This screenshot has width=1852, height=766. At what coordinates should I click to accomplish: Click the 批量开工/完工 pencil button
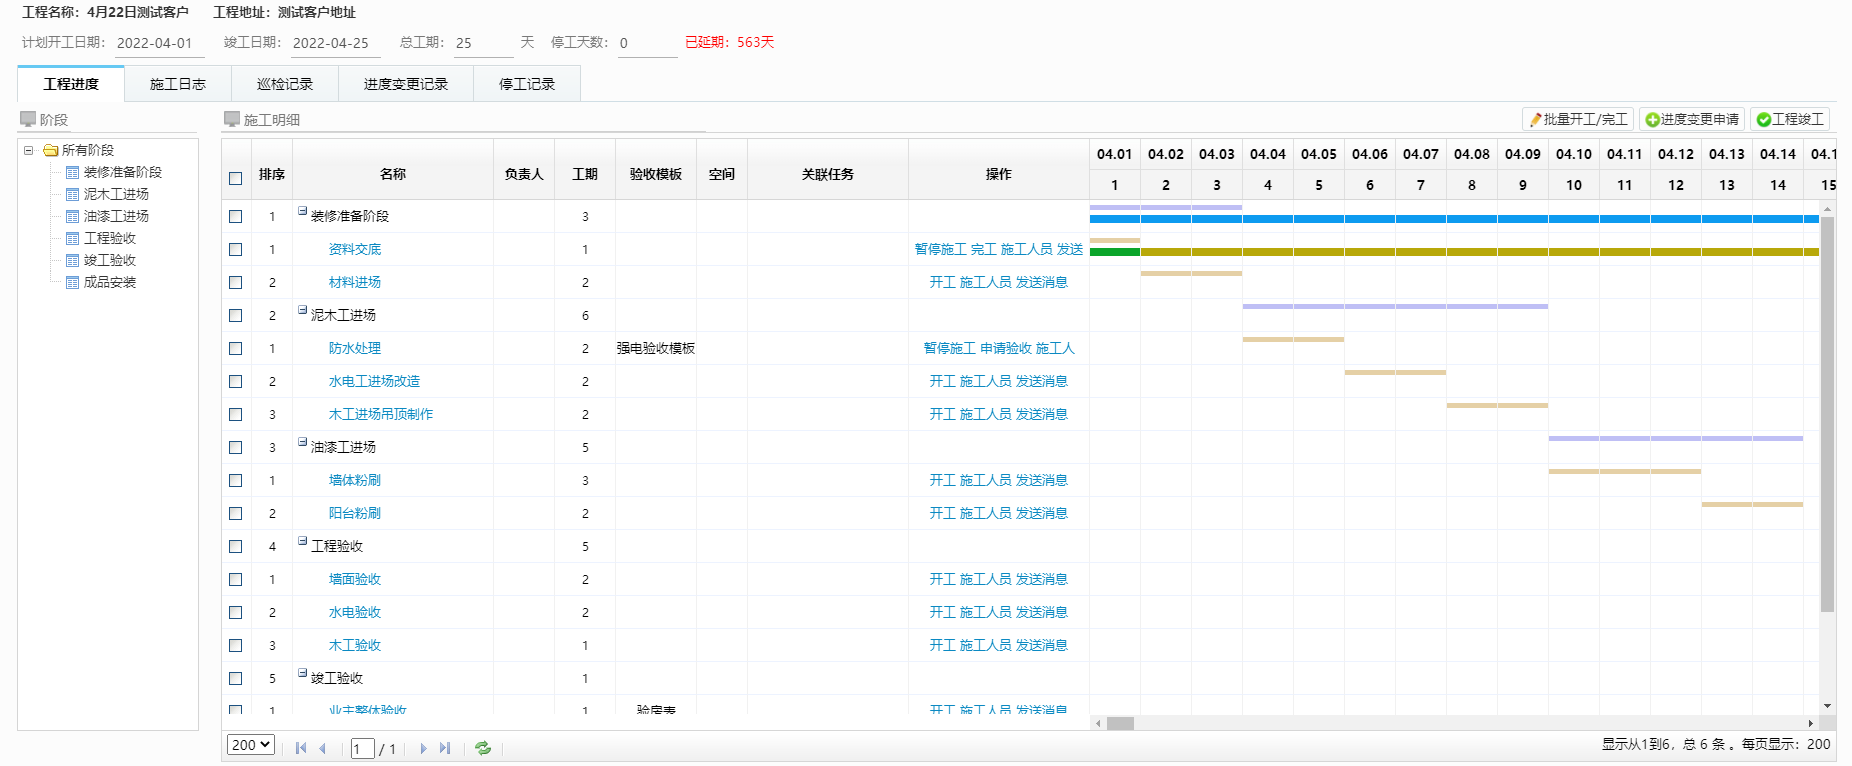(x=1577, y=119)
